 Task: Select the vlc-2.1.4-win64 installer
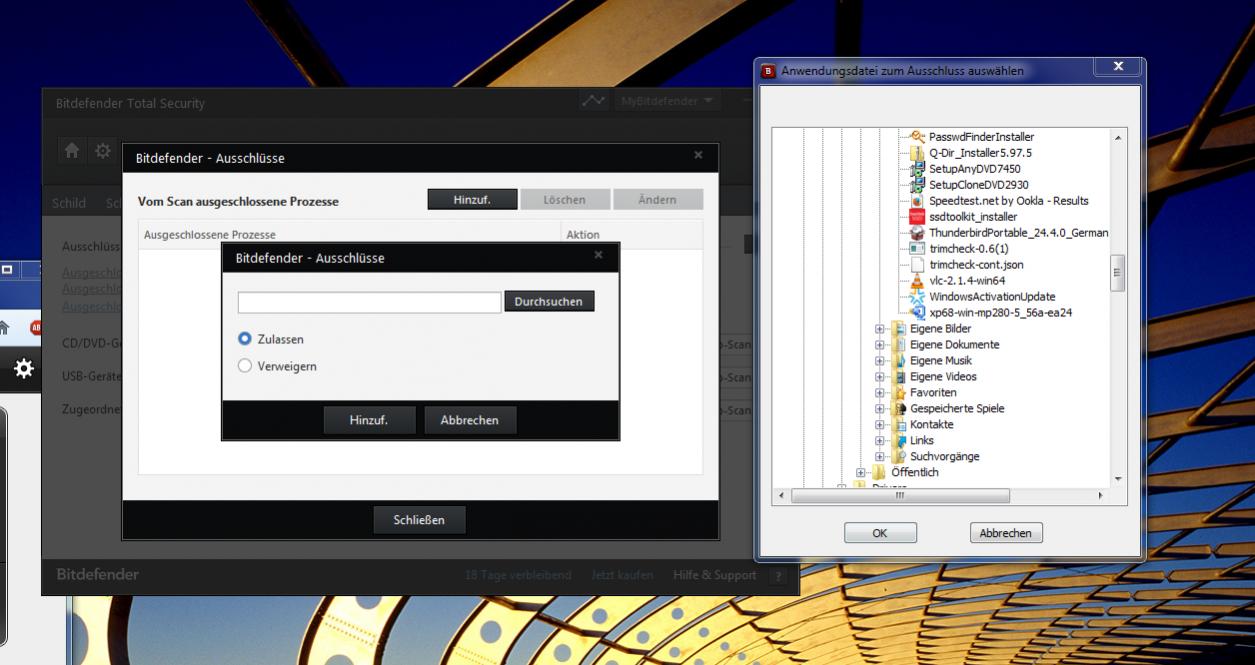(966, 281)
